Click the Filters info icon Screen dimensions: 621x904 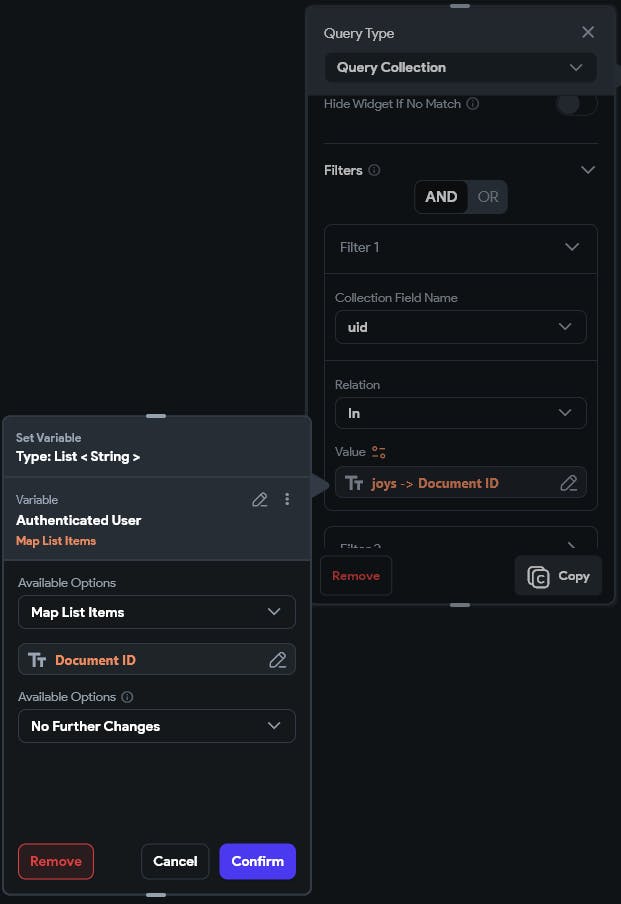374,170
